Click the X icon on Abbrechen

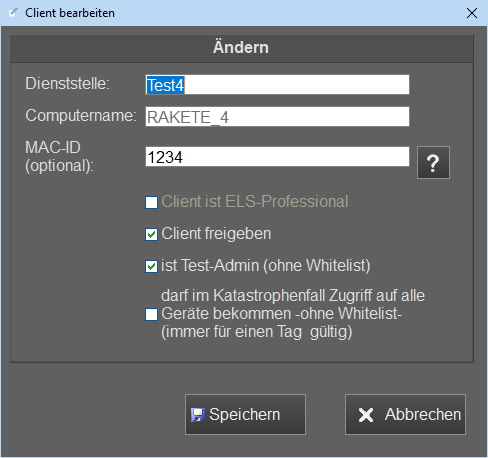coord(366,415)
